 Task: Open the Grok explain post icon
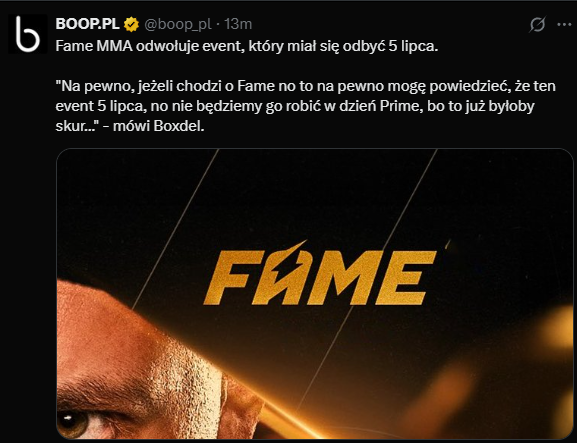click(537, 25)
